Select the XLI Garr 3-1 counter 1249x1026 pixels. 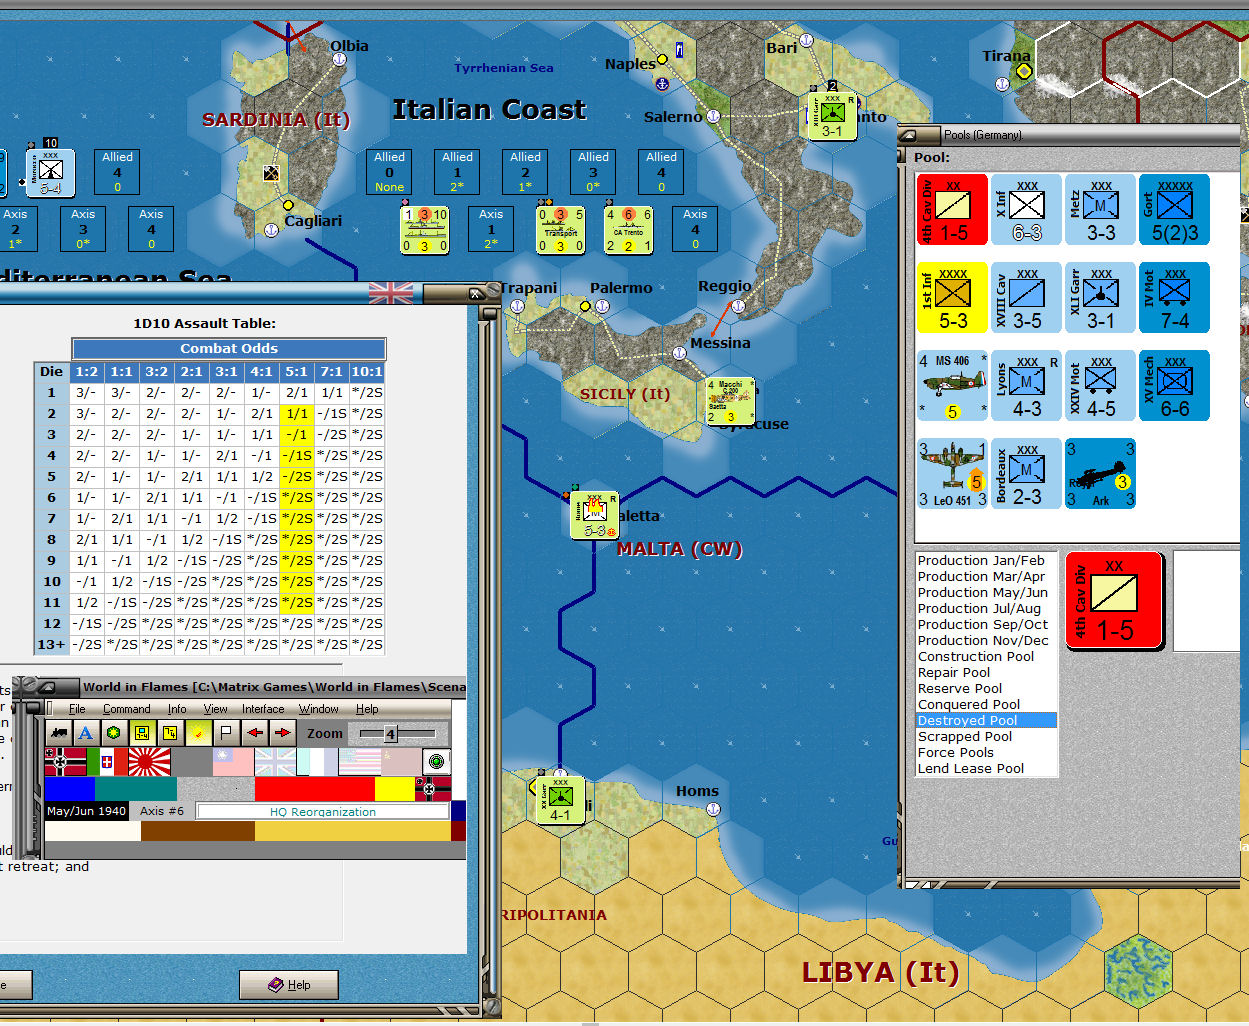[x=1100, y=297]
